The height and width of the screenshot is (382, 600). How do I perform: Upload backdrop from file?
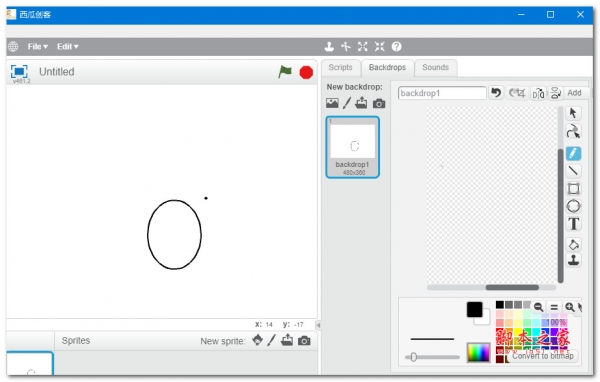(x=361, y=103)
